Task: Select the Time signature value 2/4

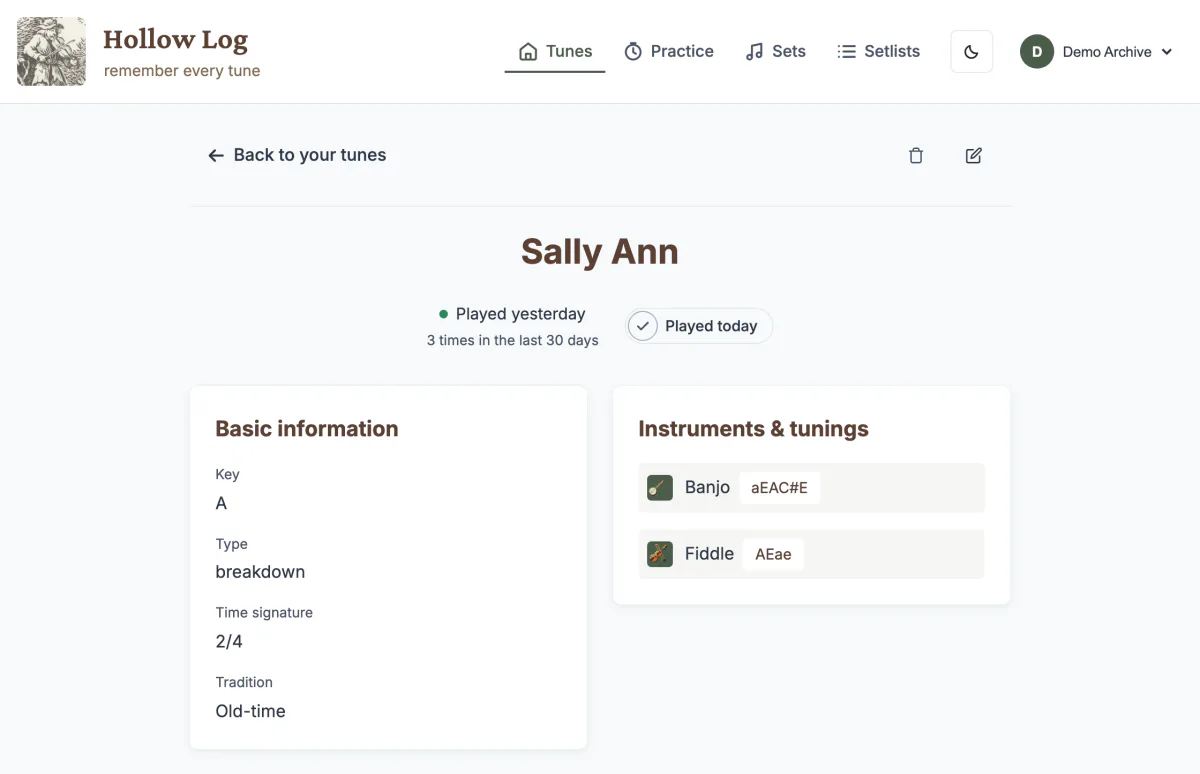Action: point(229,642)
